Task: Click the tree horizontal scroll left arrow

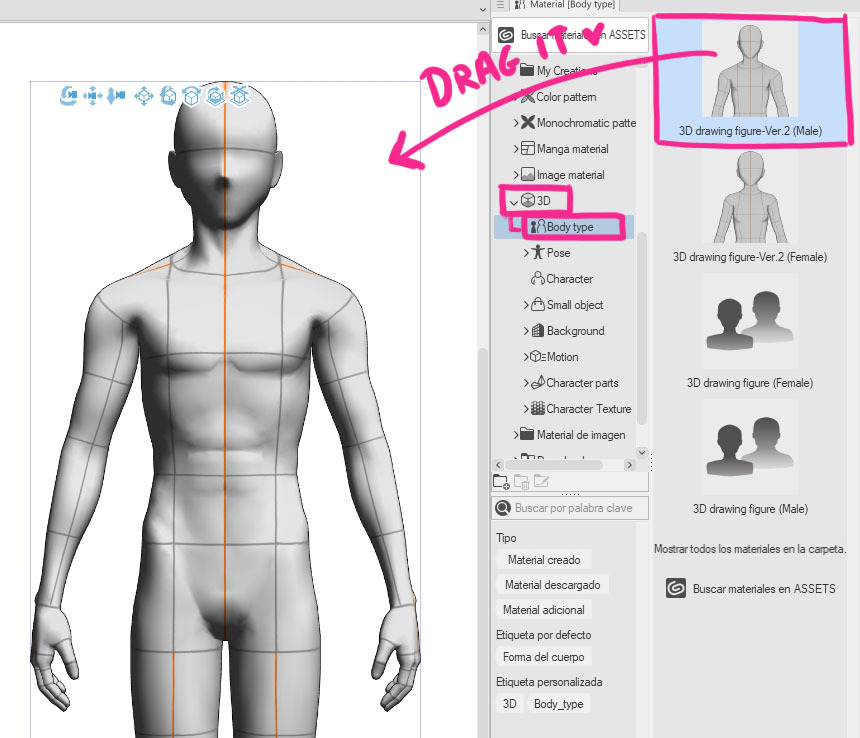Action: click(499, 465)
